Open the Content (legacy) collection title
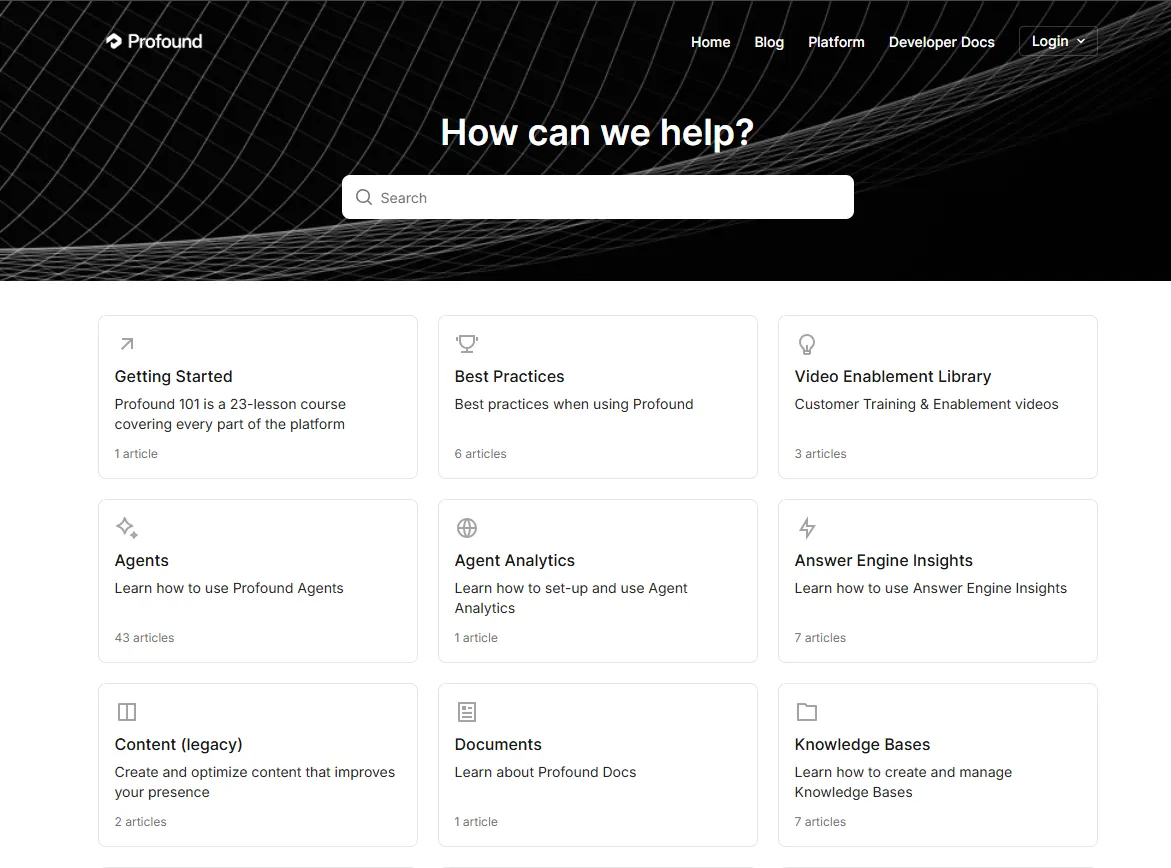Viewport: 1171px width, 868px height. tap(178, 745)
